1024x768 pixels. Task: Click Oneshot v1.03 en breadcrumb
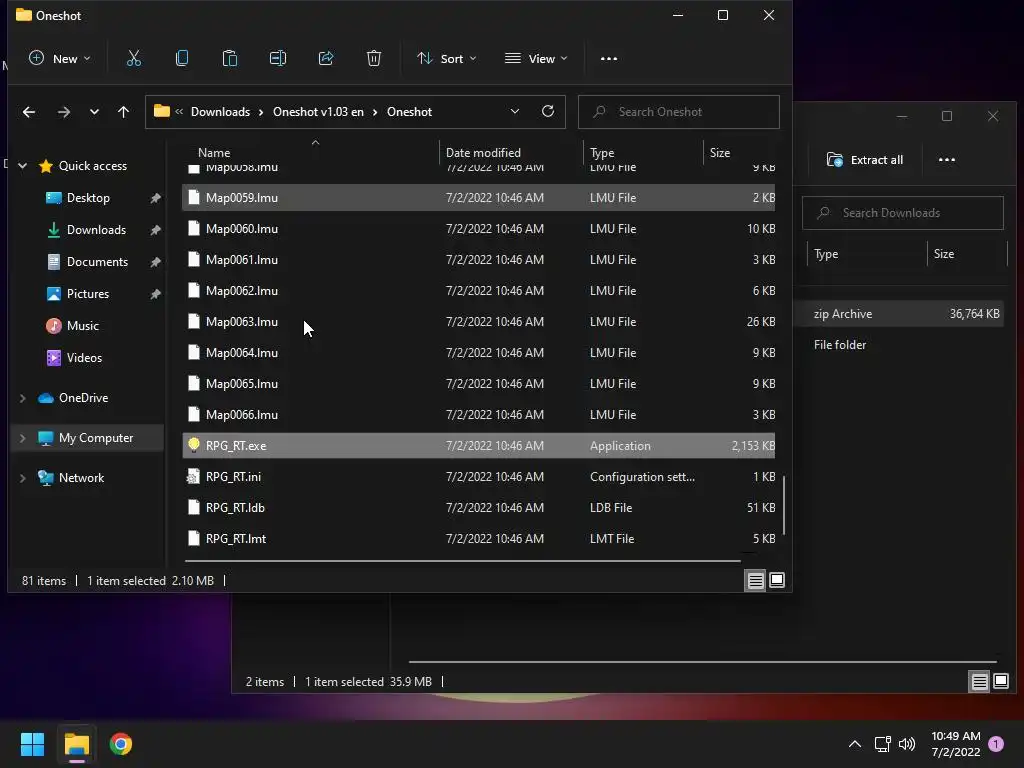318,112
